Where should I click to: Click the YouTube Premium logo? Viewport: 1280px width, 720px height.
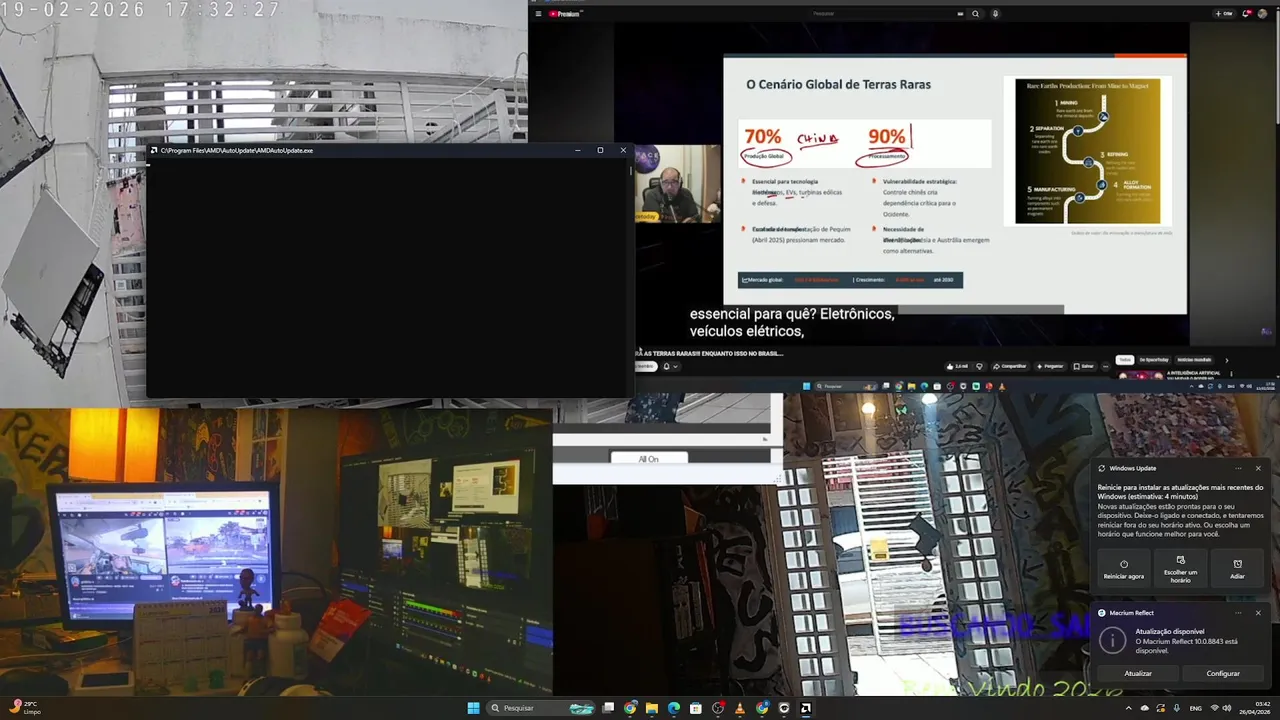[x=565, y=13]
